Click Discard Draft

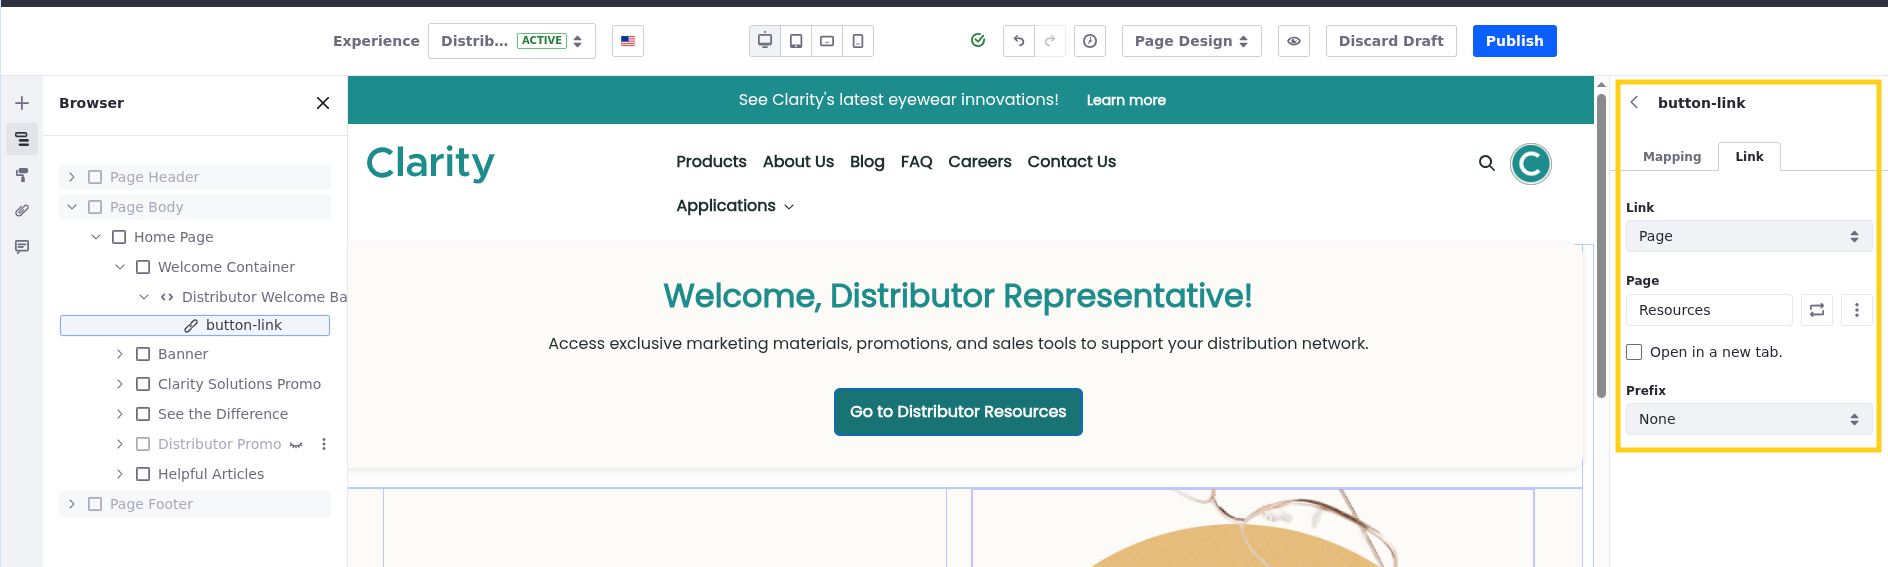tap(1390, 41)
